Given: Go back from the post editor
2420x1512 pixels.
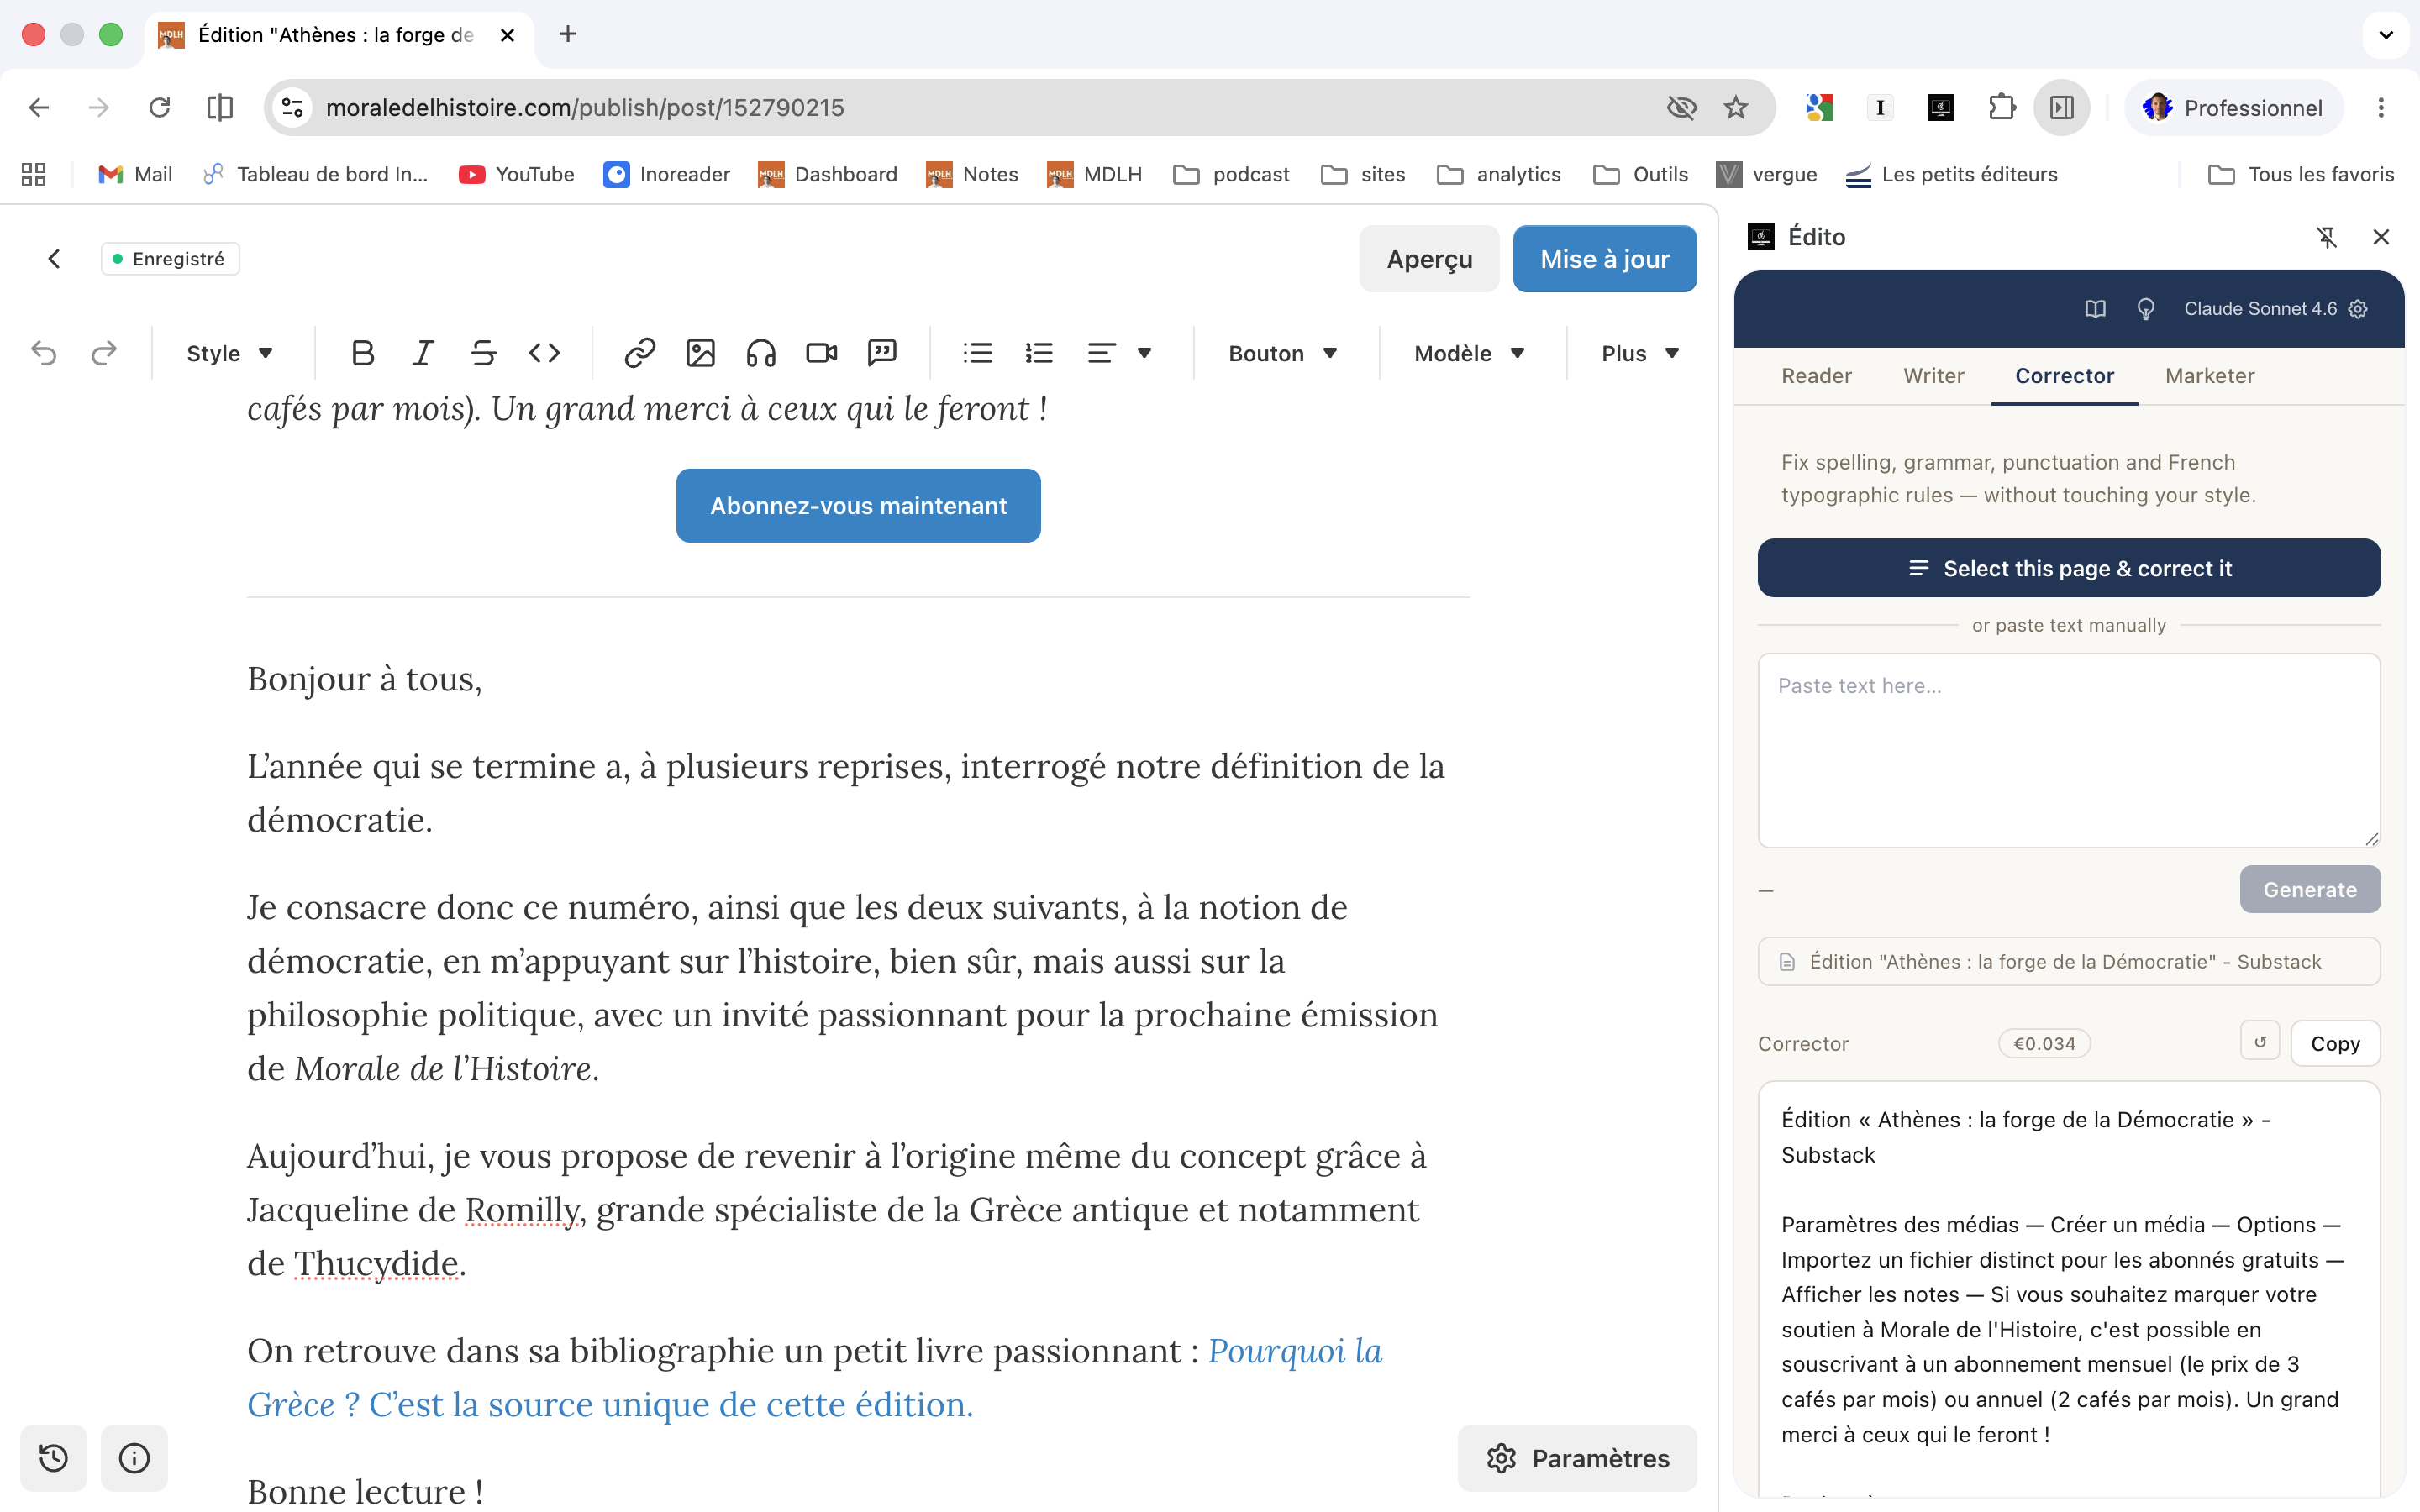Looking at the screenshot, I should (x=54, y=259).
